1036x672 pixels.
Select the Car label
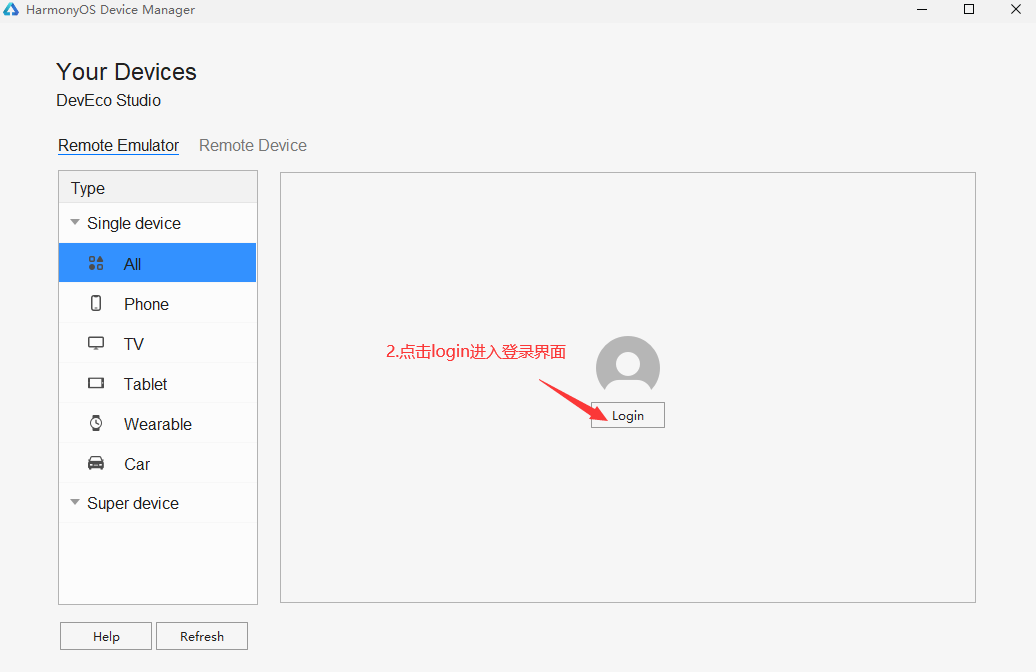(x=137, y=465)
